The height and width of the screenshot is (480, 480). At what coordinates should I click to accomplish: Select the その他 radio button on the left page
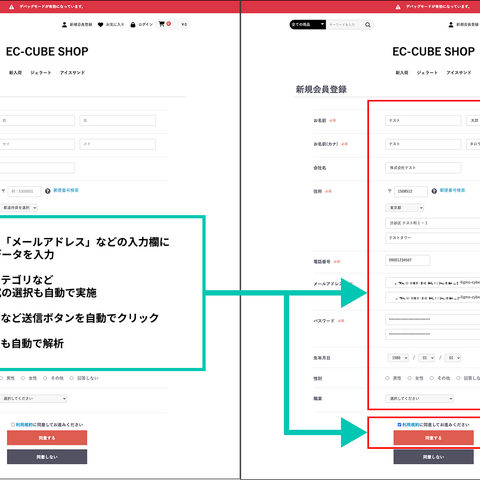(x=45, y=378)
